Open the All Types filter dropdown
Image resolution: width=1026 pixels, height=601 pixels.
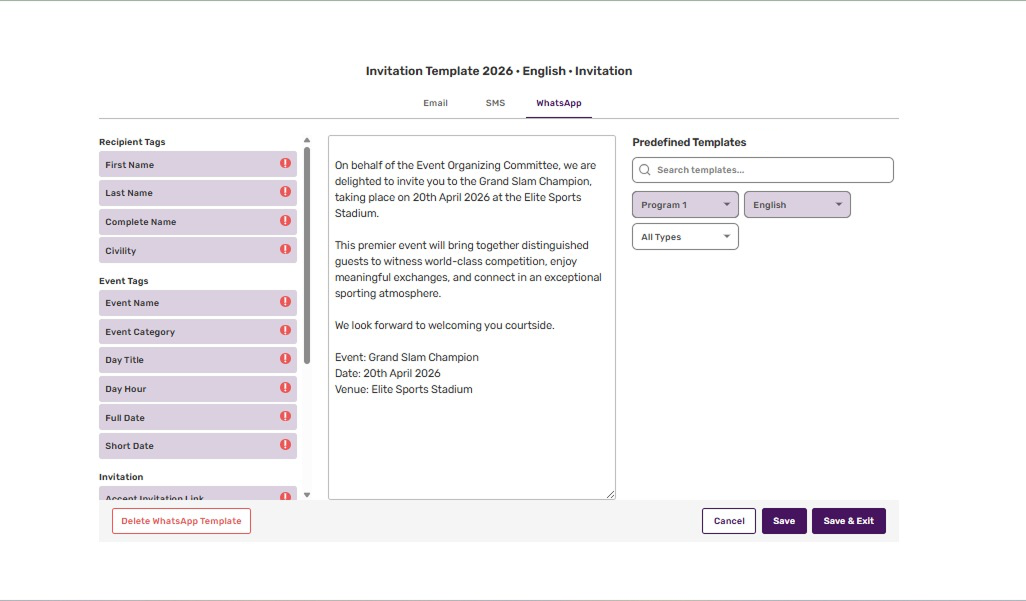coord(685,237)
